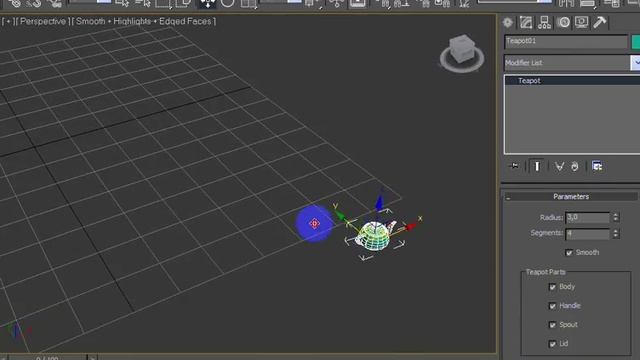Toggle the 3D Snaps icon
Viewport: 640px width, 360px height.
383,4
